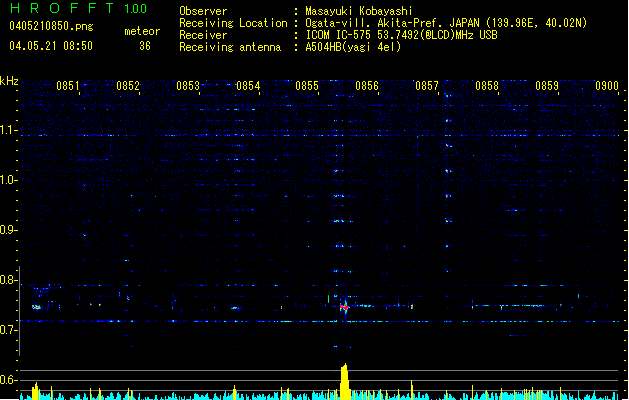This screenshot has height=400, width=629.
Task: Click the Observer label
Action: click(x=203, y=11)
